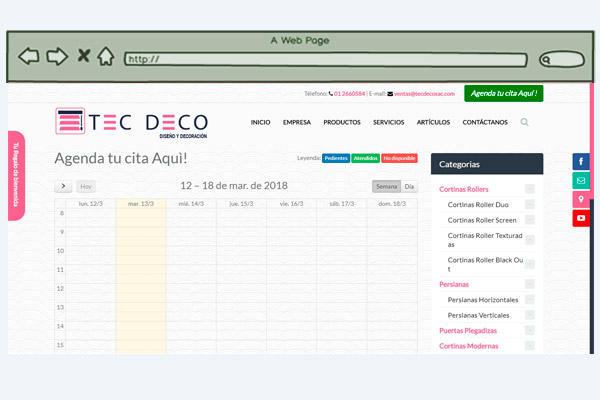
Task: Click the blue Pendientes legend badge
Action: click(x=335, y=158)
